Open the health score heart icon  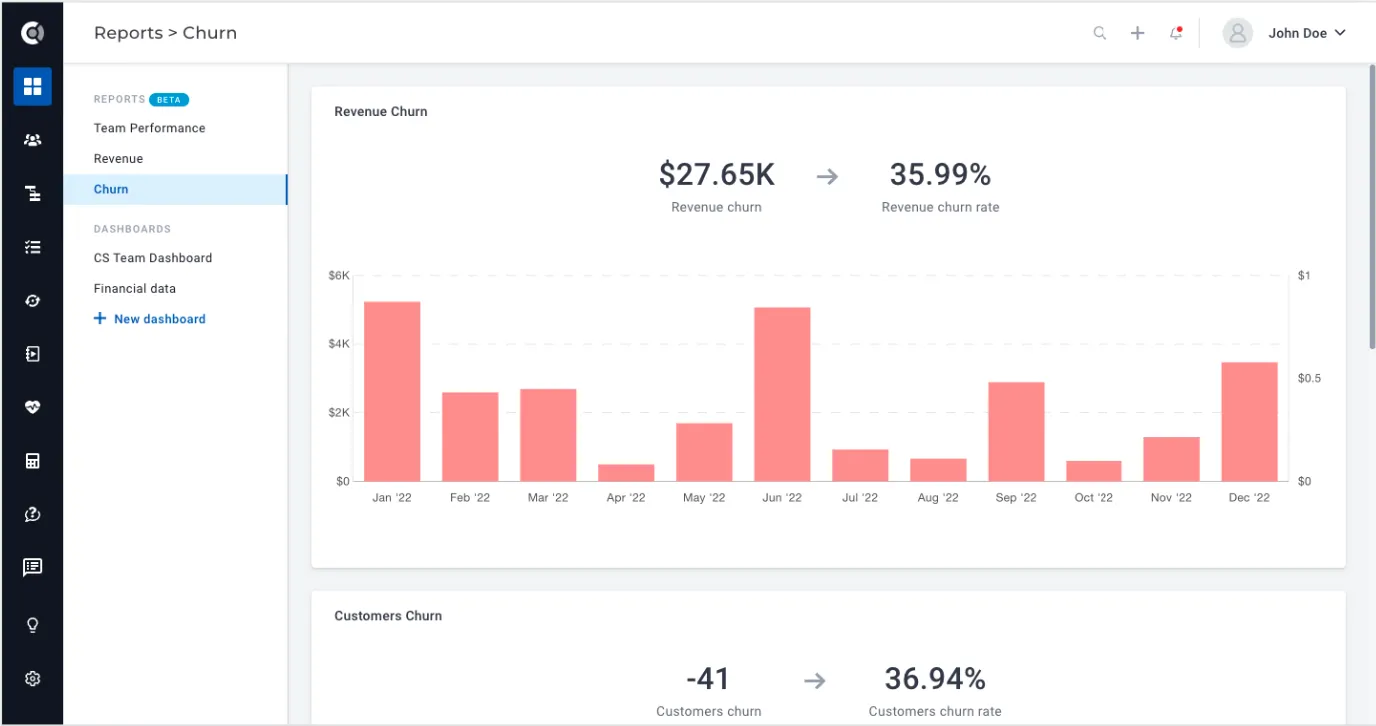(32, 407)
